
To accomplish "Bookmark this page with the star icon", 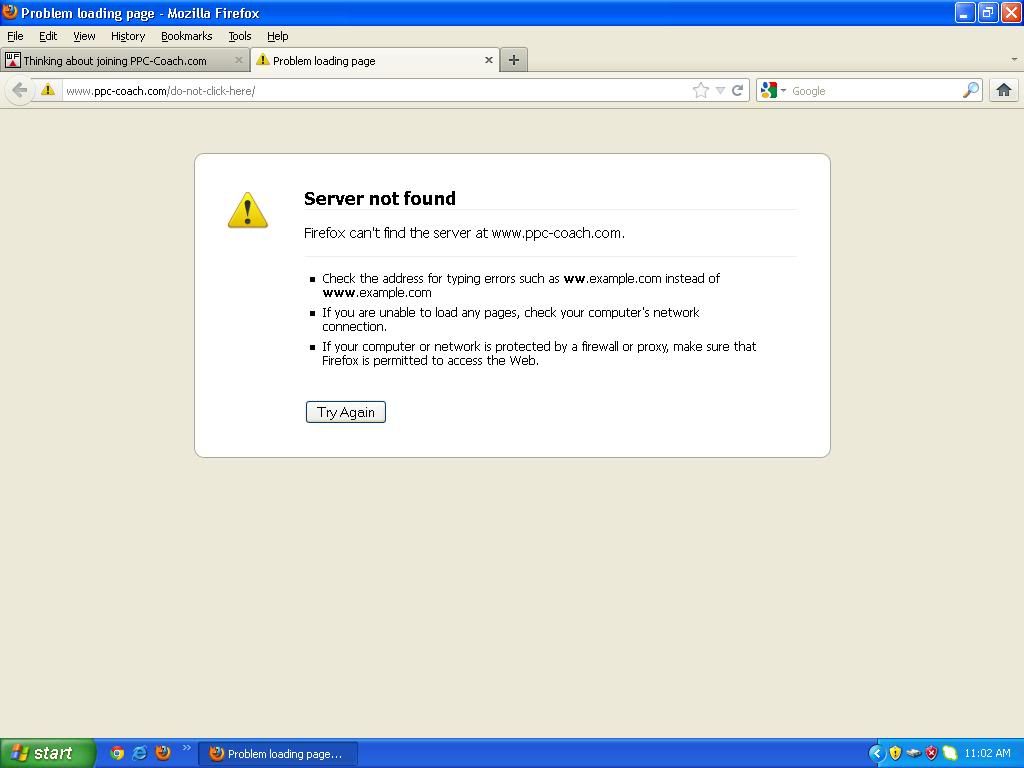I will coord(700,90).
